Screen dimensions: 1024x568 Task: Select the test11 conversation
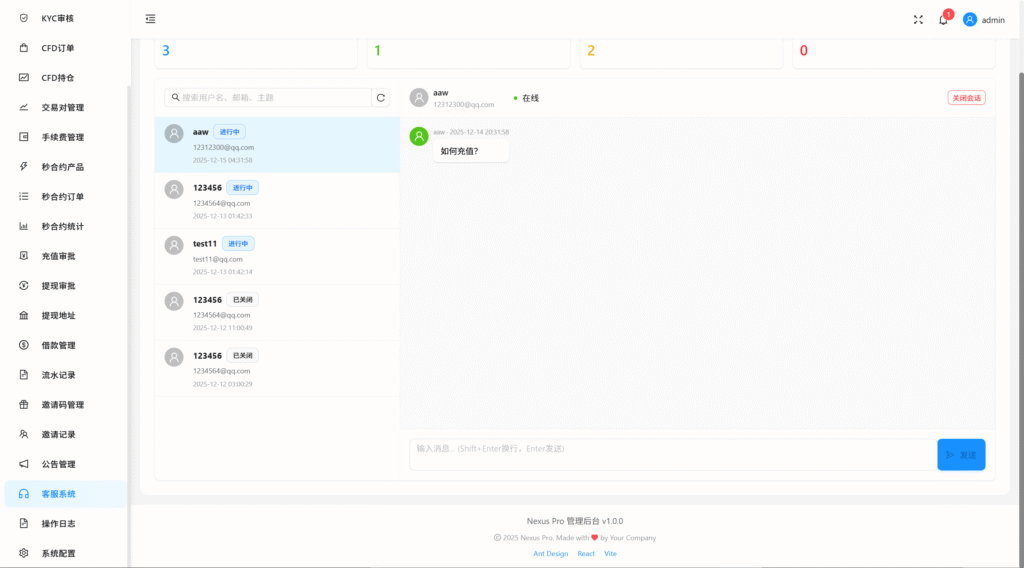(277, 257)
